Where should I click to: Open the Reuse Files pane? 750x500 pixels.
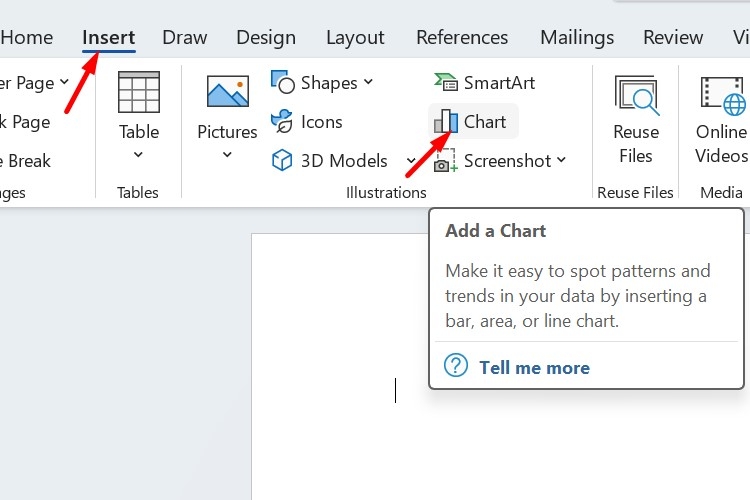(x=636, y=120)
